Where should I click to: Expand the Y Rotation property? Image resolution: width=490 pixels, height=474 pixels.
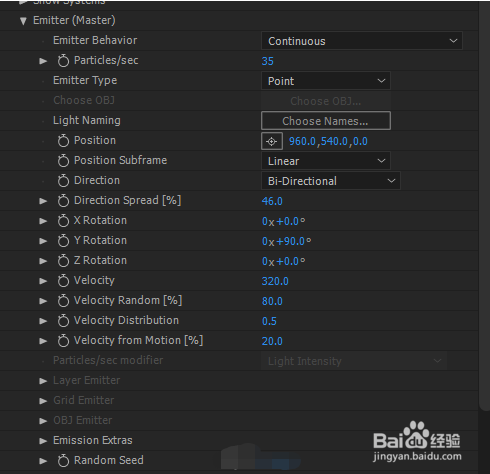(x=43, y=241)
